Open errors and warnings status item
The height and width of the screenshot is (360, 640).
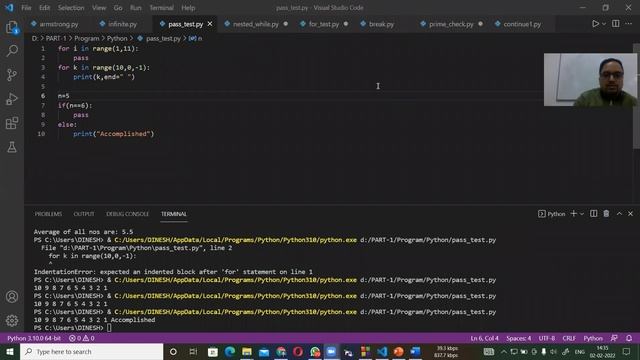coord(82,338)
